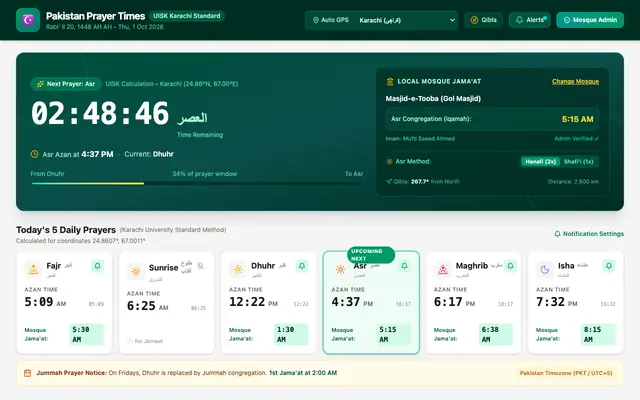The height and width of the screenshot is (400, 640).
Task: Toggle the Sunrise muted bell icon
Action: pyautogui.click(x=200, y=266)
